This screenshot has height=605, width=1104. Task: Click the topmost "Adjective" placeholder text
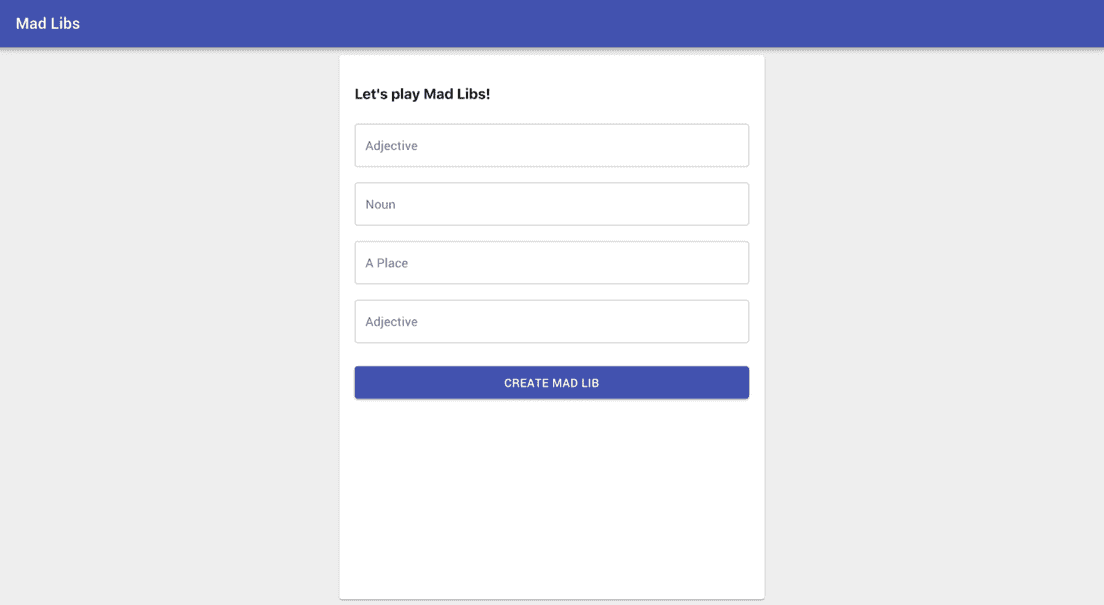coord(391,146)
